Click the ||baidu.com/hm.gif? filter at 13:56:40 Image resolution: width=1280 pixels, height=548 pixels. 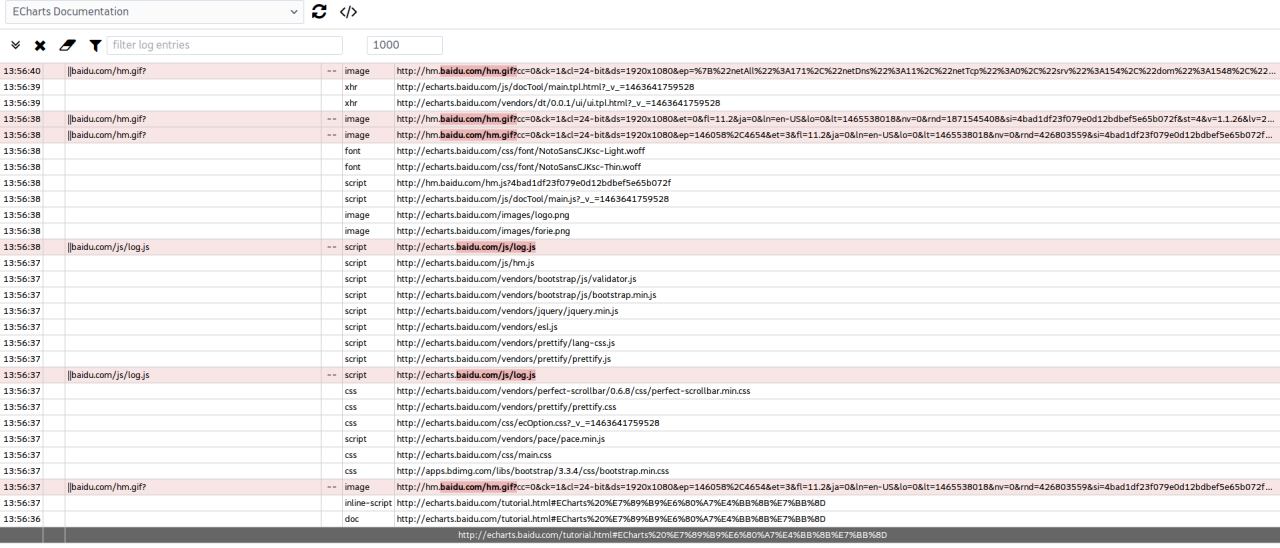tap(107, 71)
